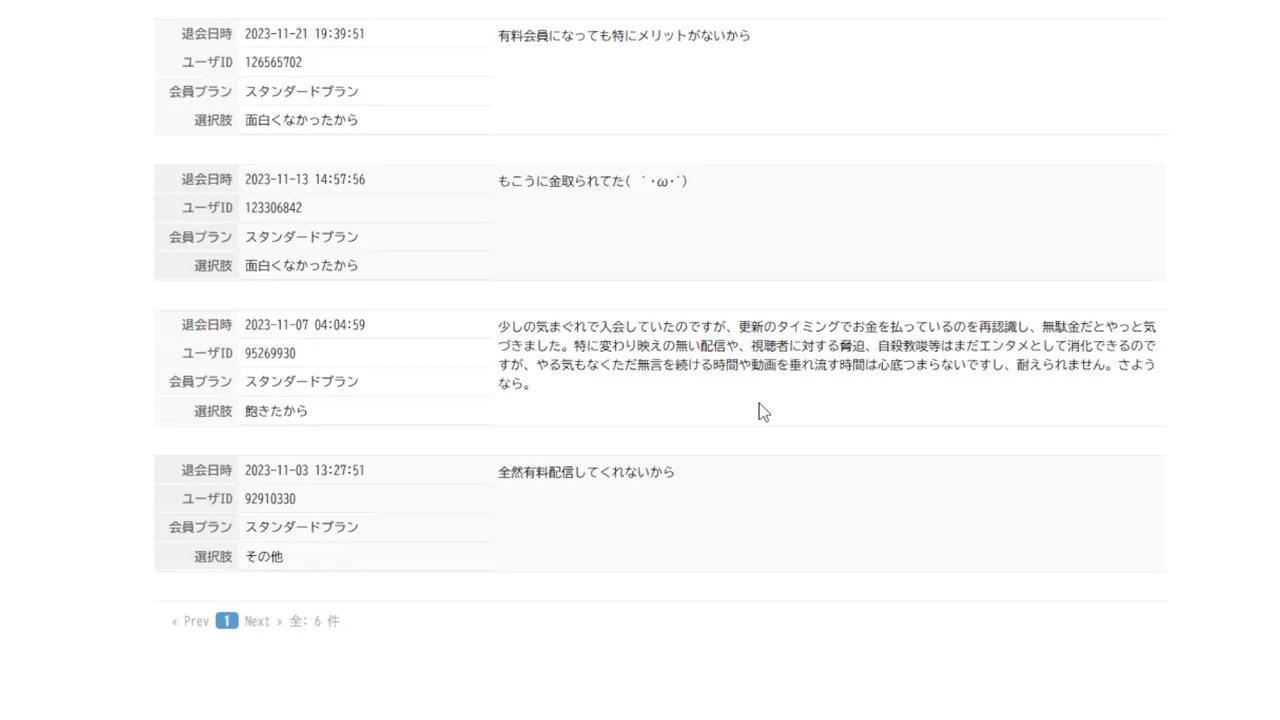Select the withdrawal date 2023-11-03 13:27:51
Image resolution: width=1280 pixels, height=720 pixels.
tap(305, 470)
